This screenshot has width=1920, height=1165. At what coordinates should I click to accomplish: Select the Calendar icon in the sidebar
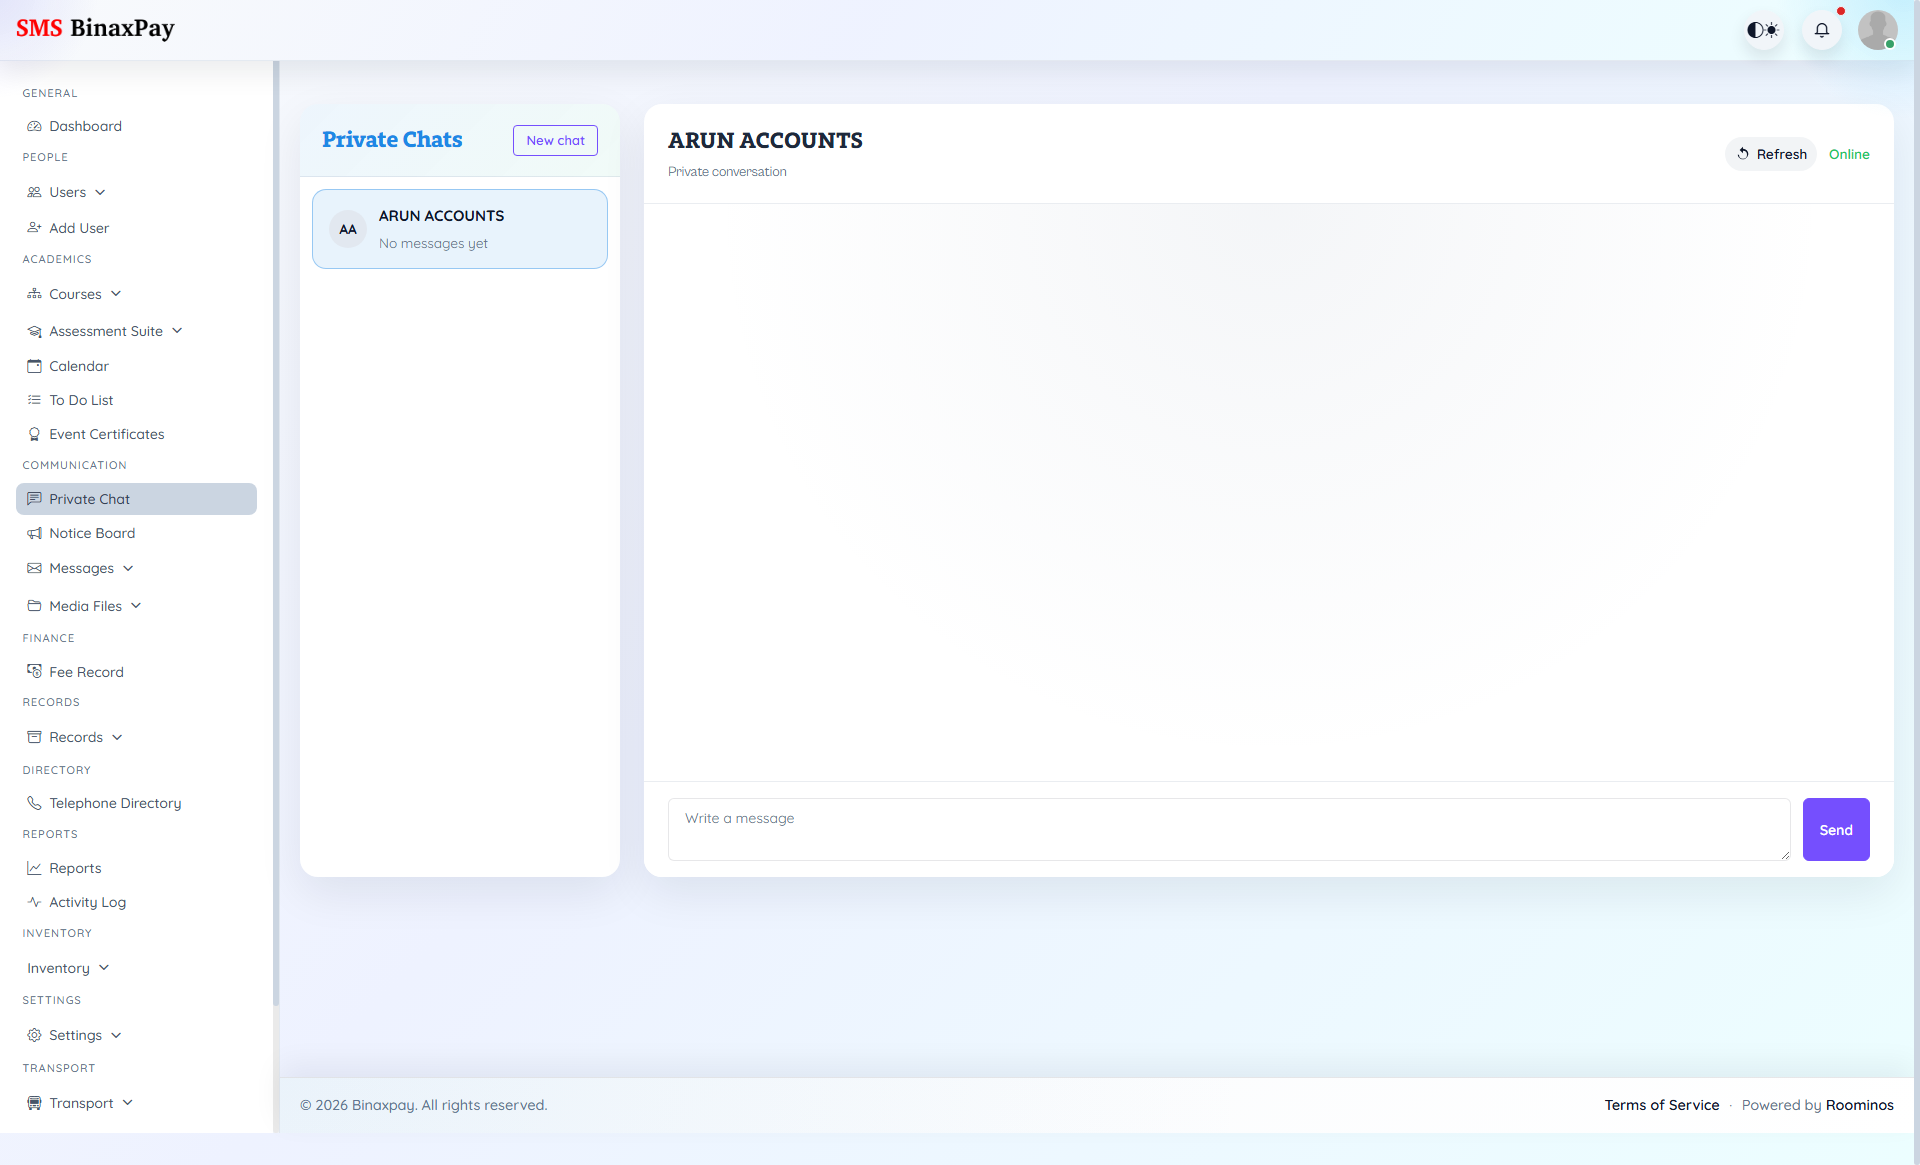(35, 366)
